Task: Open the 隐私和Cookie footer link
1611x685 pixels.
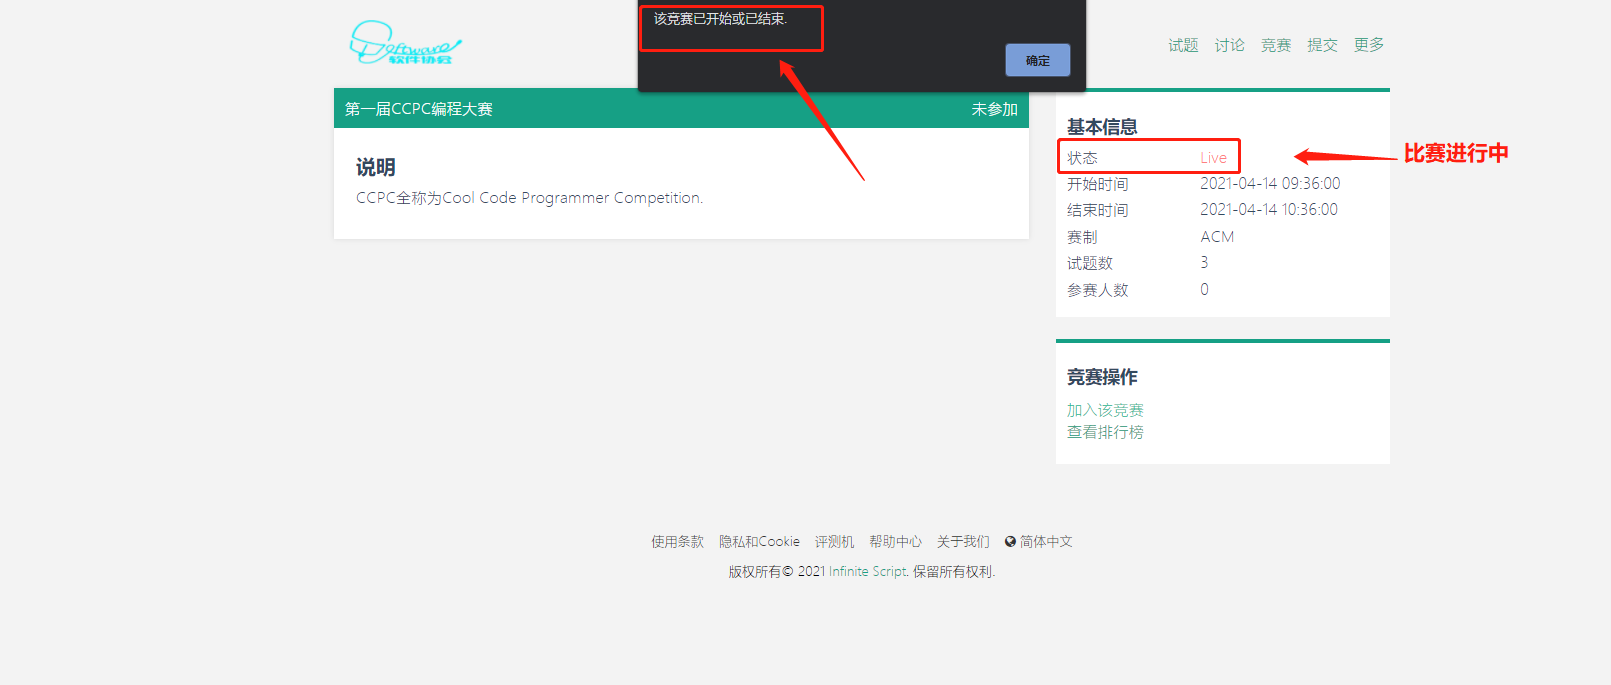Action: tap(759, 541)
